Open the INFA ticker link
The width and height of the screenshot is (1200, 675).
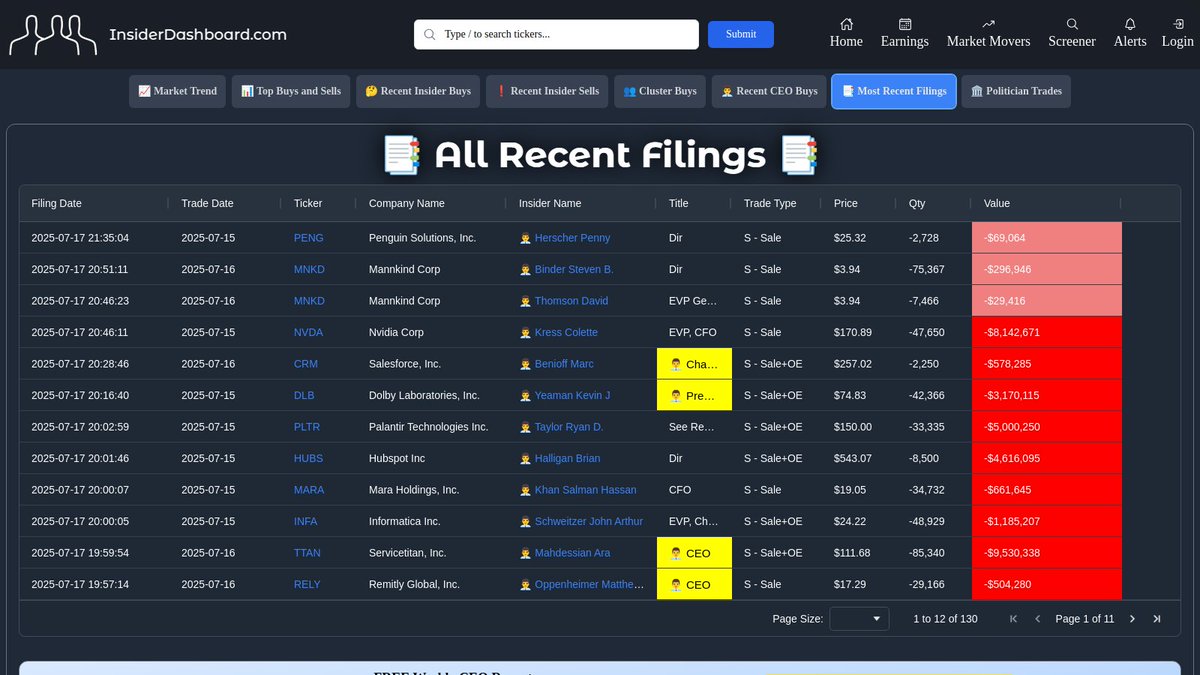[306, 521]
